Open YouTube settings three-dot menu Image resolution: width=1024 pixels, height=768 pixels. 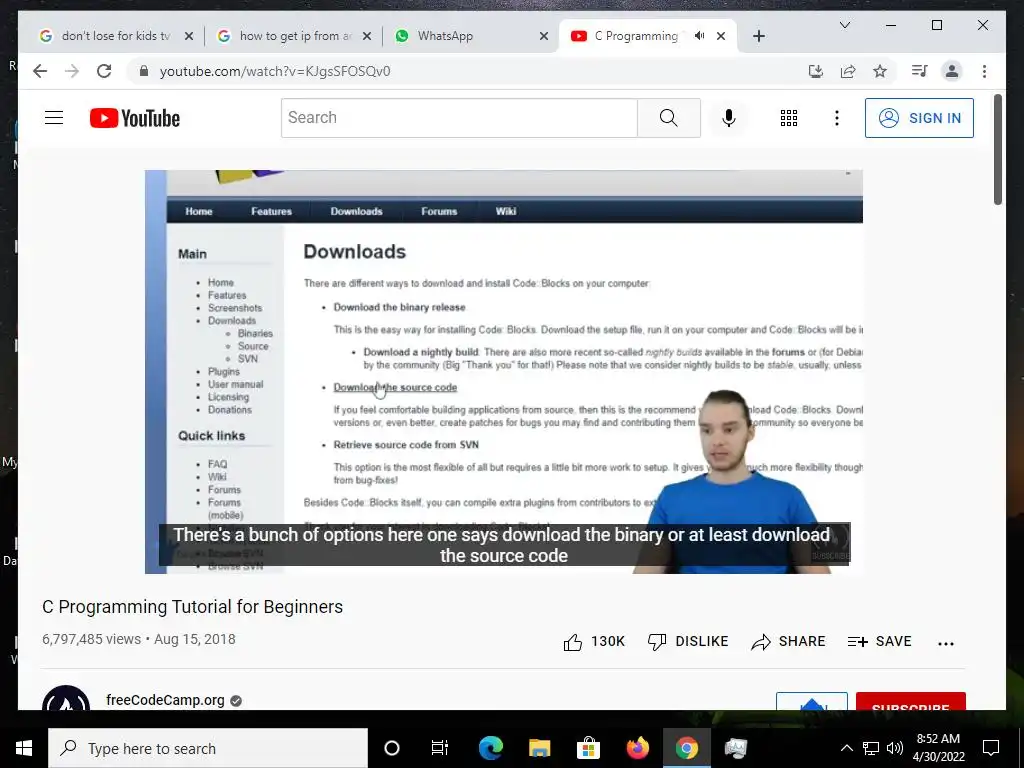click(837, 118)
